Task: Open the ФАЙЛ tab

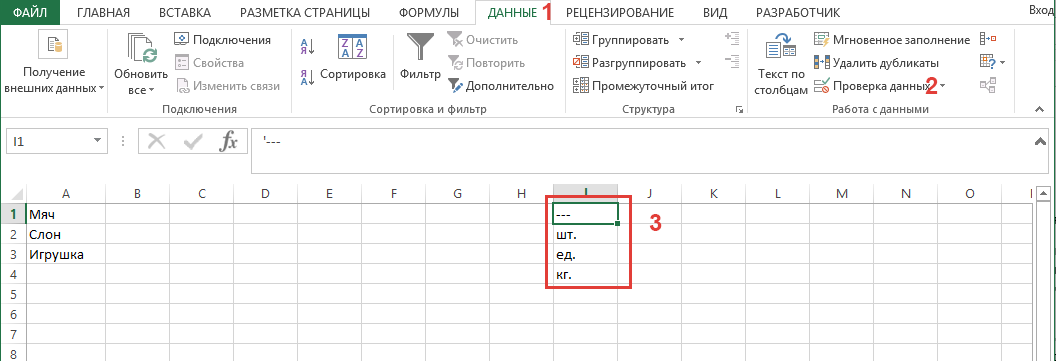Action: (29, 12)
